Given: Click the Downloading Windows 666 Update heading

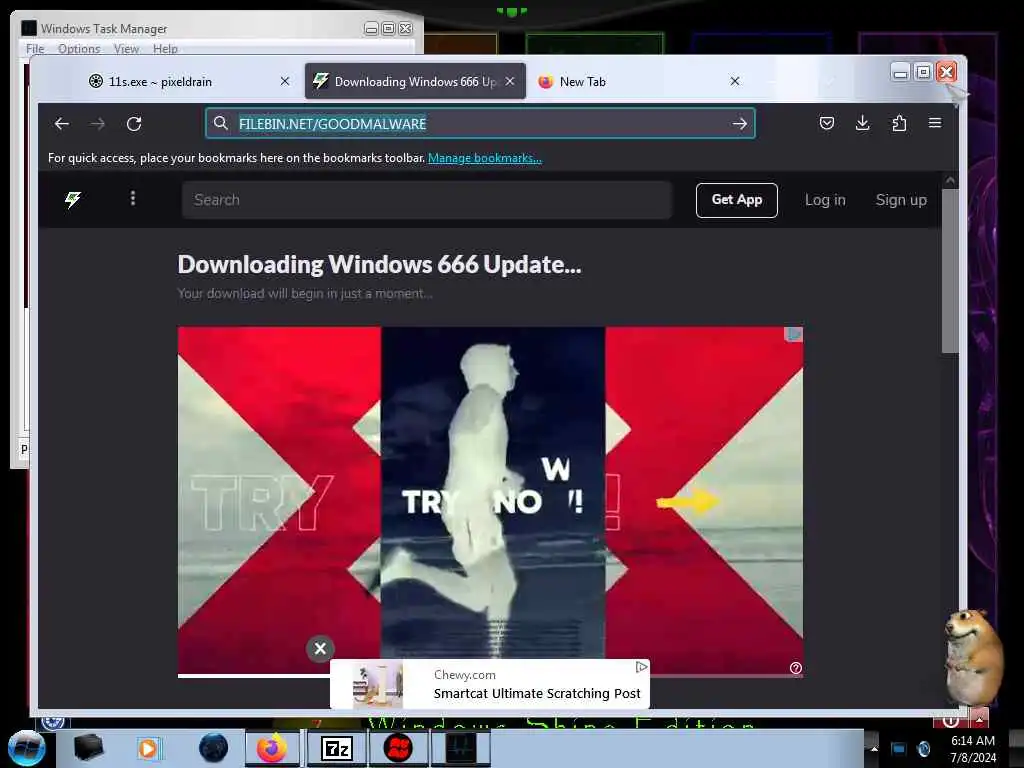Looking at the screenshot, I should 379,264.
